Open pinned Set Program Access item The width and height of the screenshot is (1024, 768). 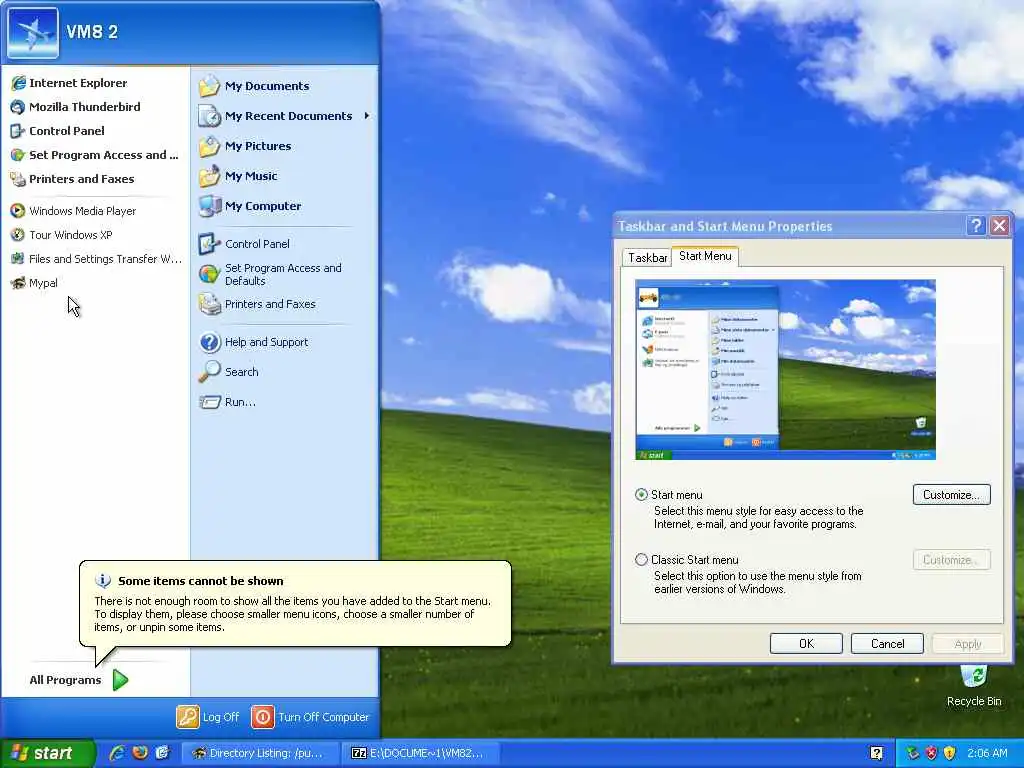pos(95,155)
